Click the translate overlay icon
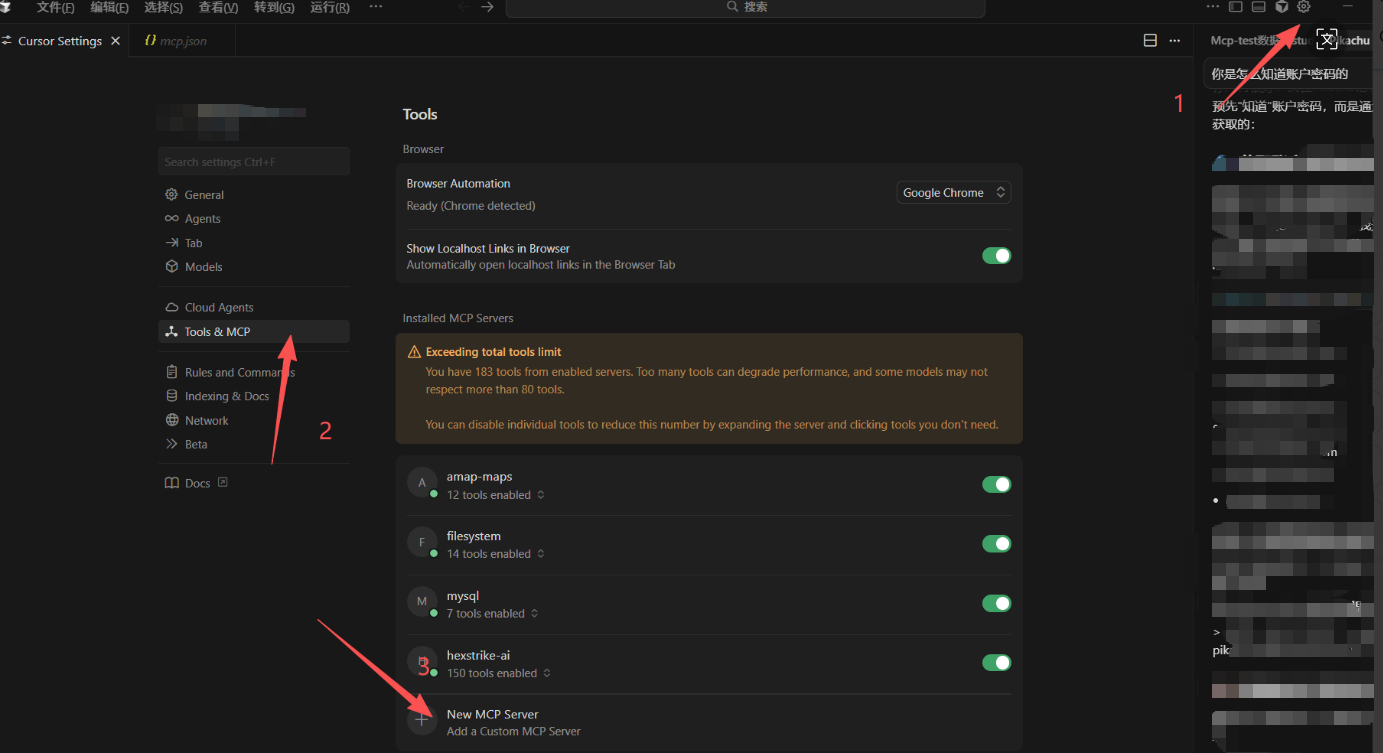This screenshot has width=1383, height=753. coord(1327,39)
